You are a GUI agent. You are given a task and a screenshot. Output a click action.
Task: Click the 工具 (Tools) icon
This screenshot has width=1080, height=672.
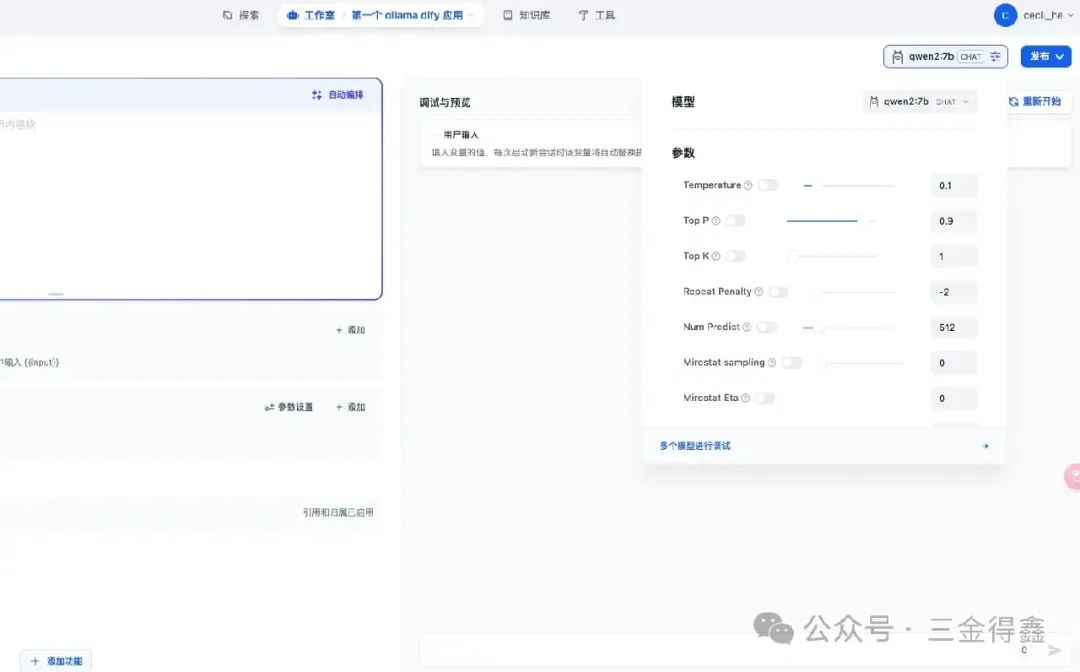pyautogui.click(x=582, y=14)
